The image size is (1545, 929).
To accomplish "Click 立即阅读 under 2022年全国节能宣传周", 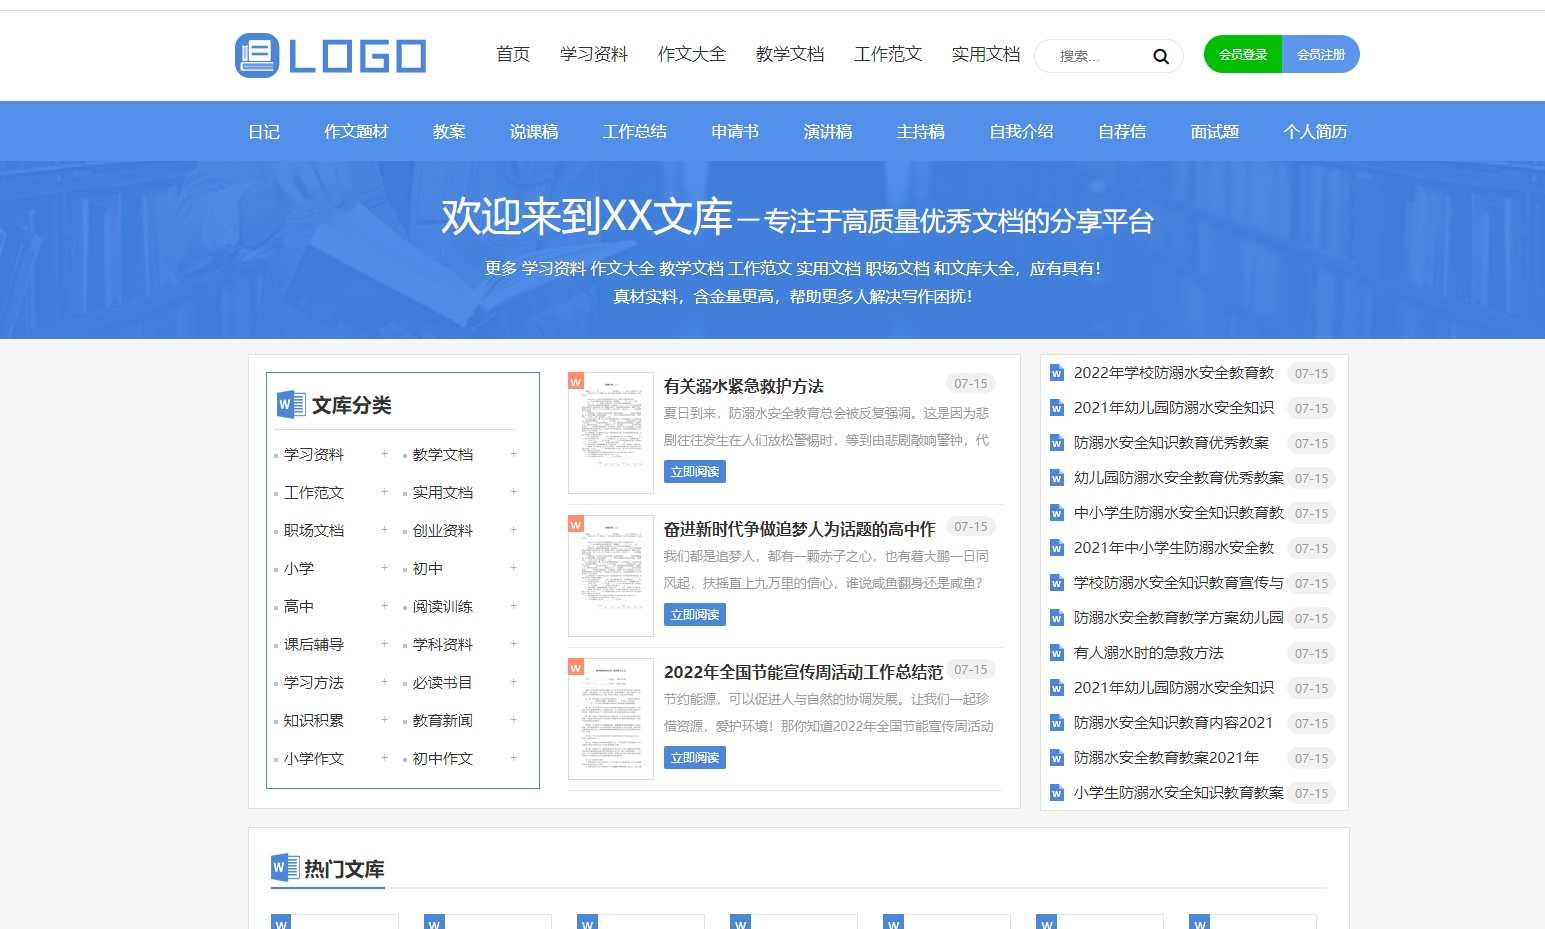I will click(695, 758).
